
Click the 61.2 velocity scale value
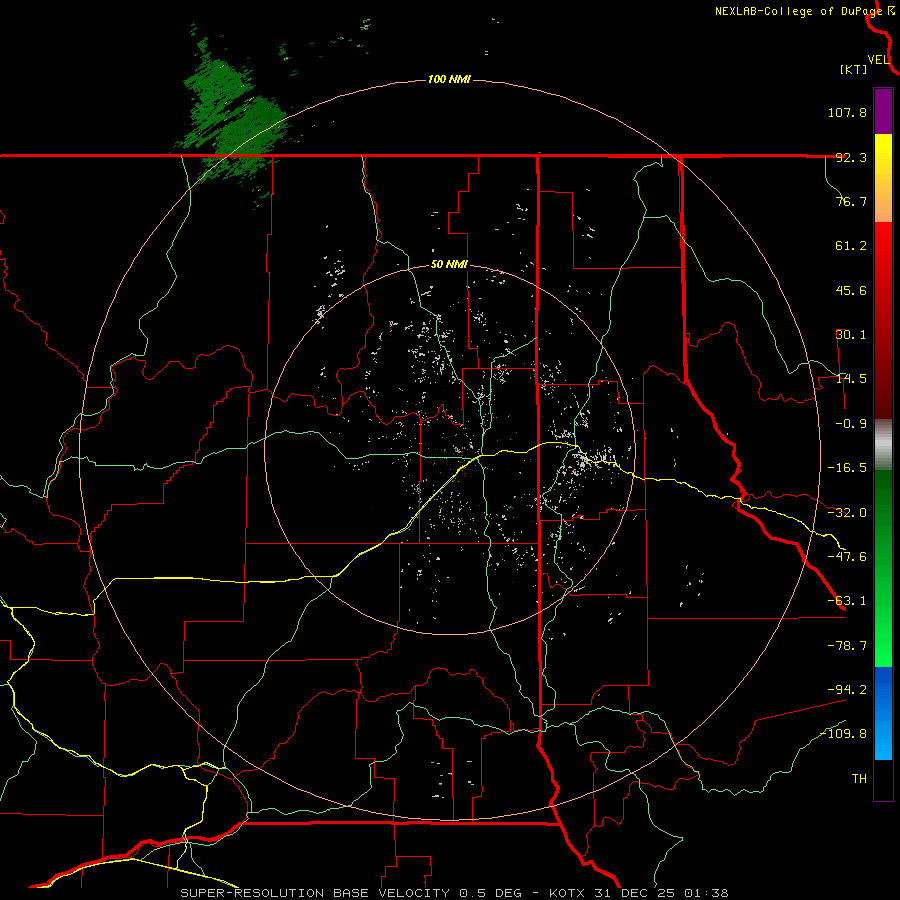point(851,246)
